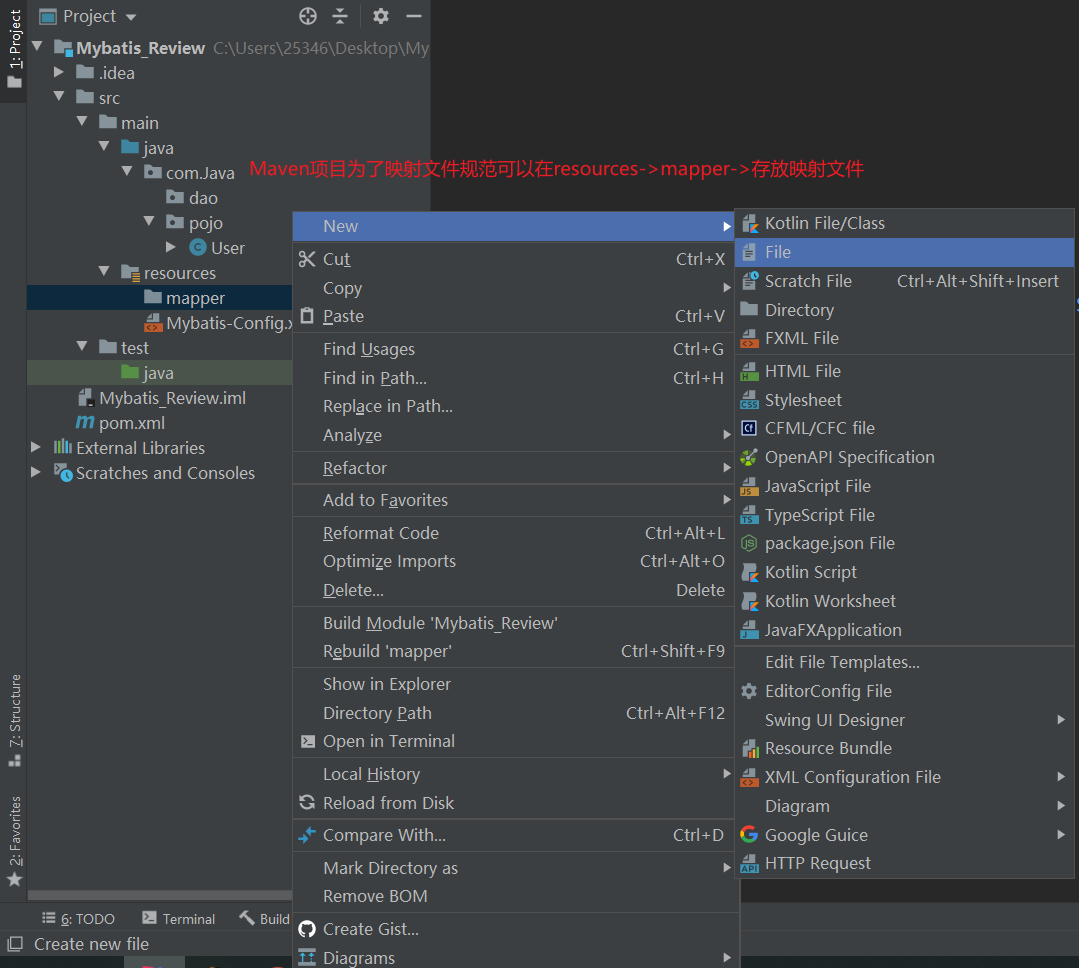Click the Locate/Select Opened File crosshair icon
This screenshot has height=968, width=1079.
pos(308,16)
